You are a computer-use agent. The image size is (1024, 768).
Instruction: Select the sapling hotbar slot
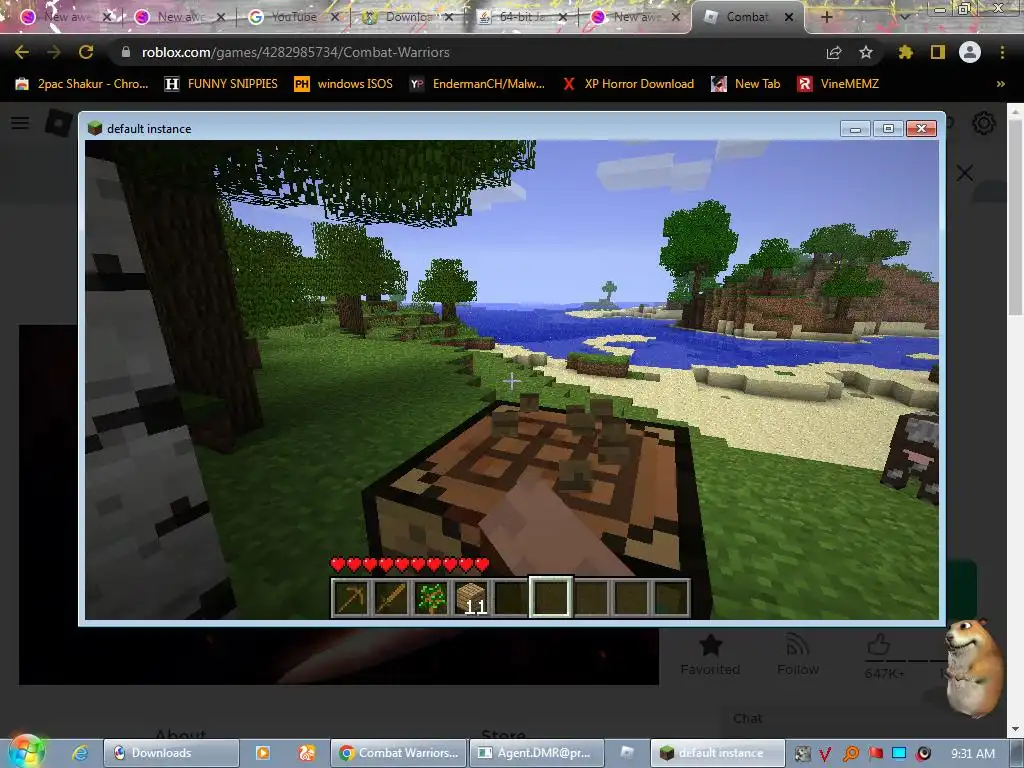[430, 598]
